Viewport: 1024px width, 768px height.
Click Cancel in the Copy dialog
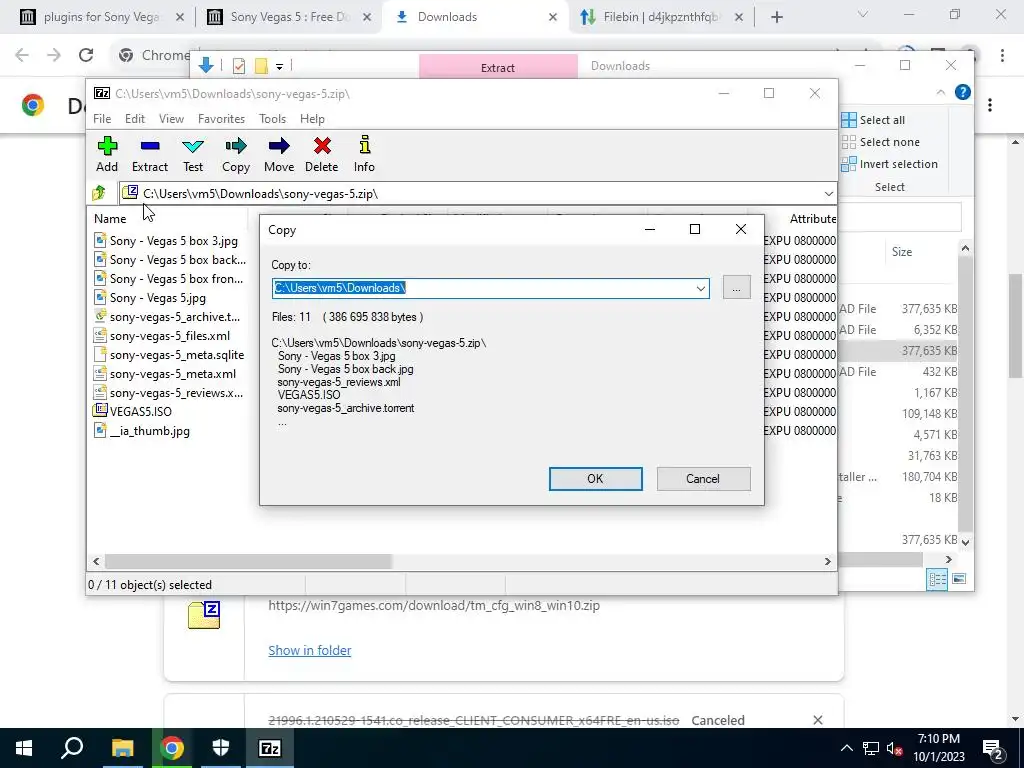(703, 479)
